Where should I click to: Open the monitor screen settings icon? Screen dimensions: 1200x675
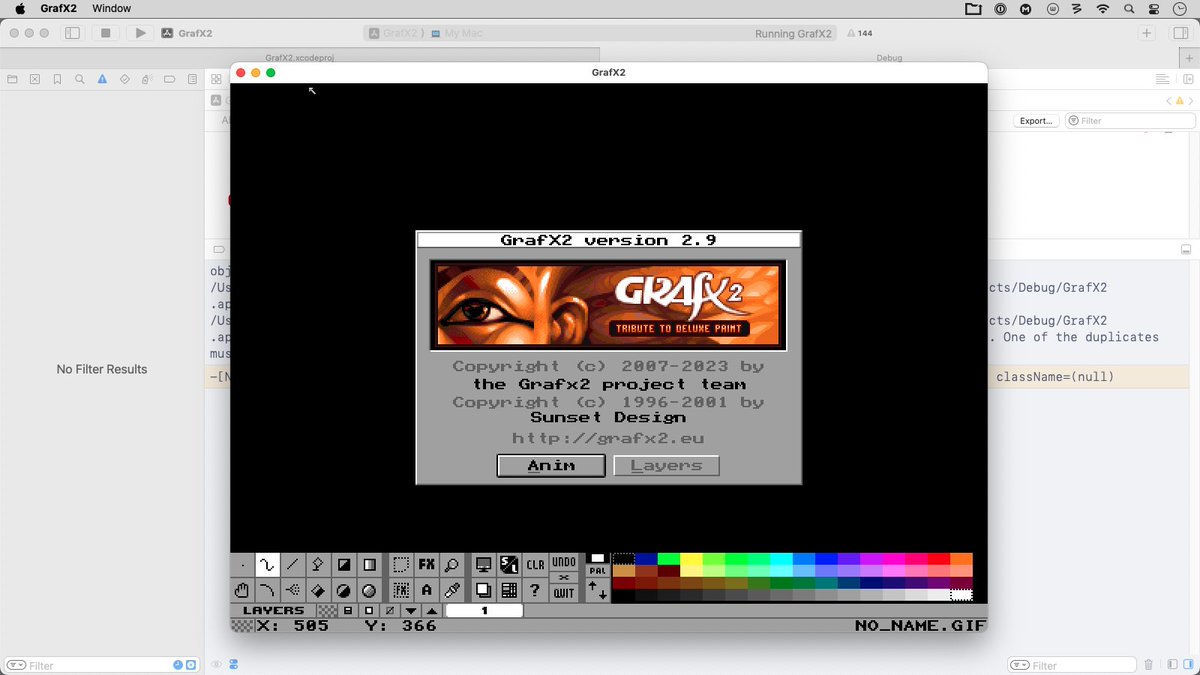(x=483, y=565)
